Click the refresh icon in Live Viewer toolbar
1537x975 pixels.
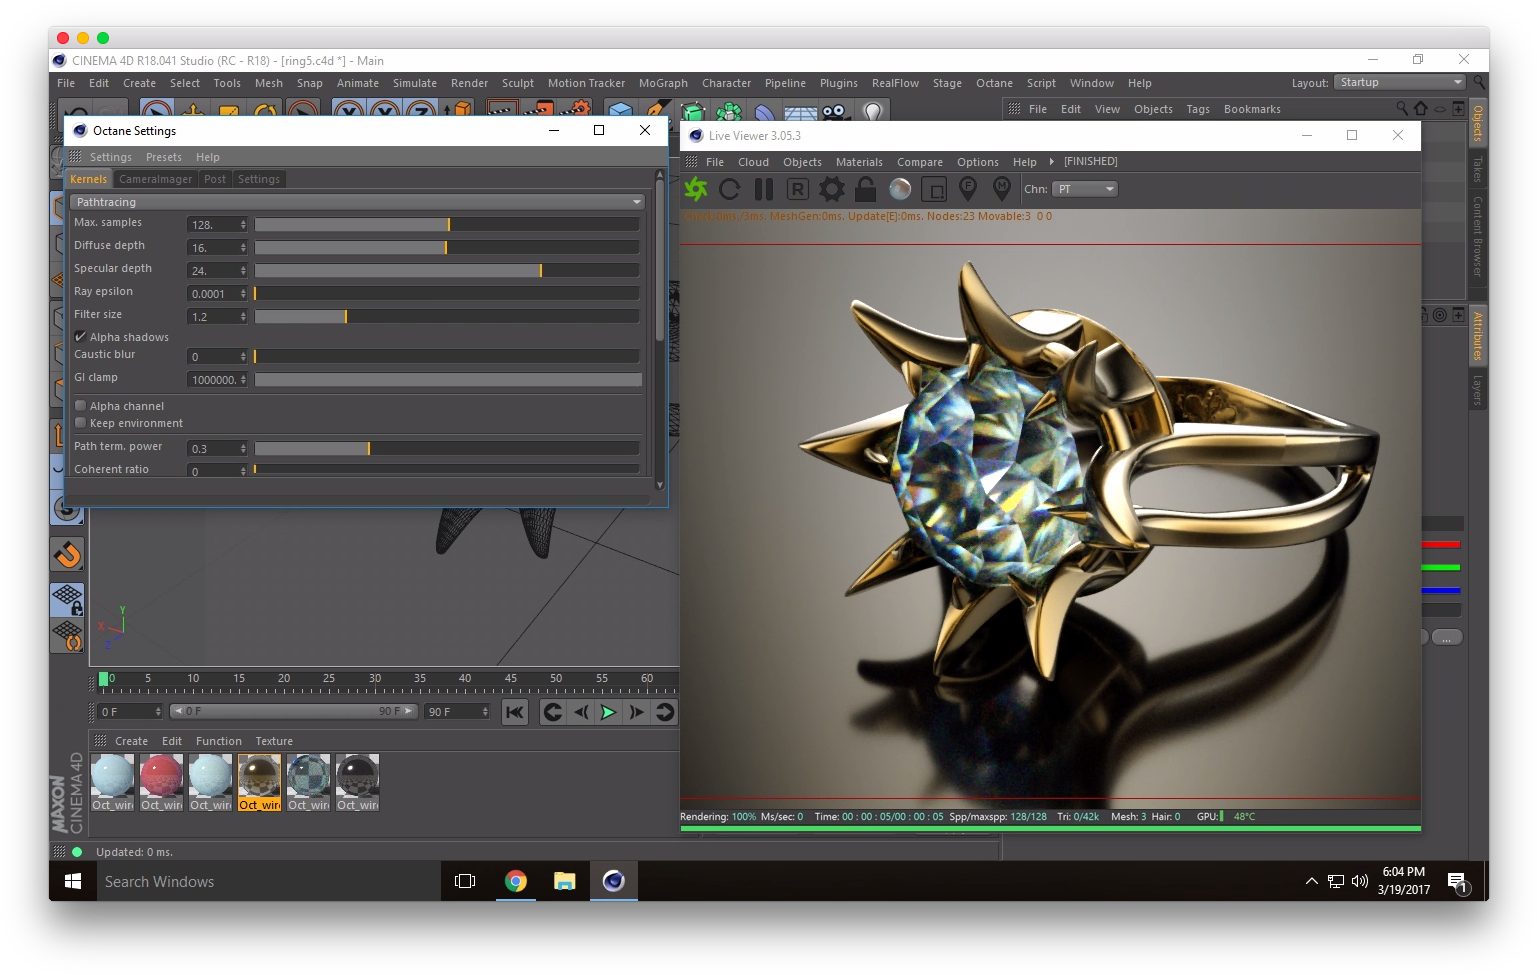pyautogui.click(x=730, y=188)
